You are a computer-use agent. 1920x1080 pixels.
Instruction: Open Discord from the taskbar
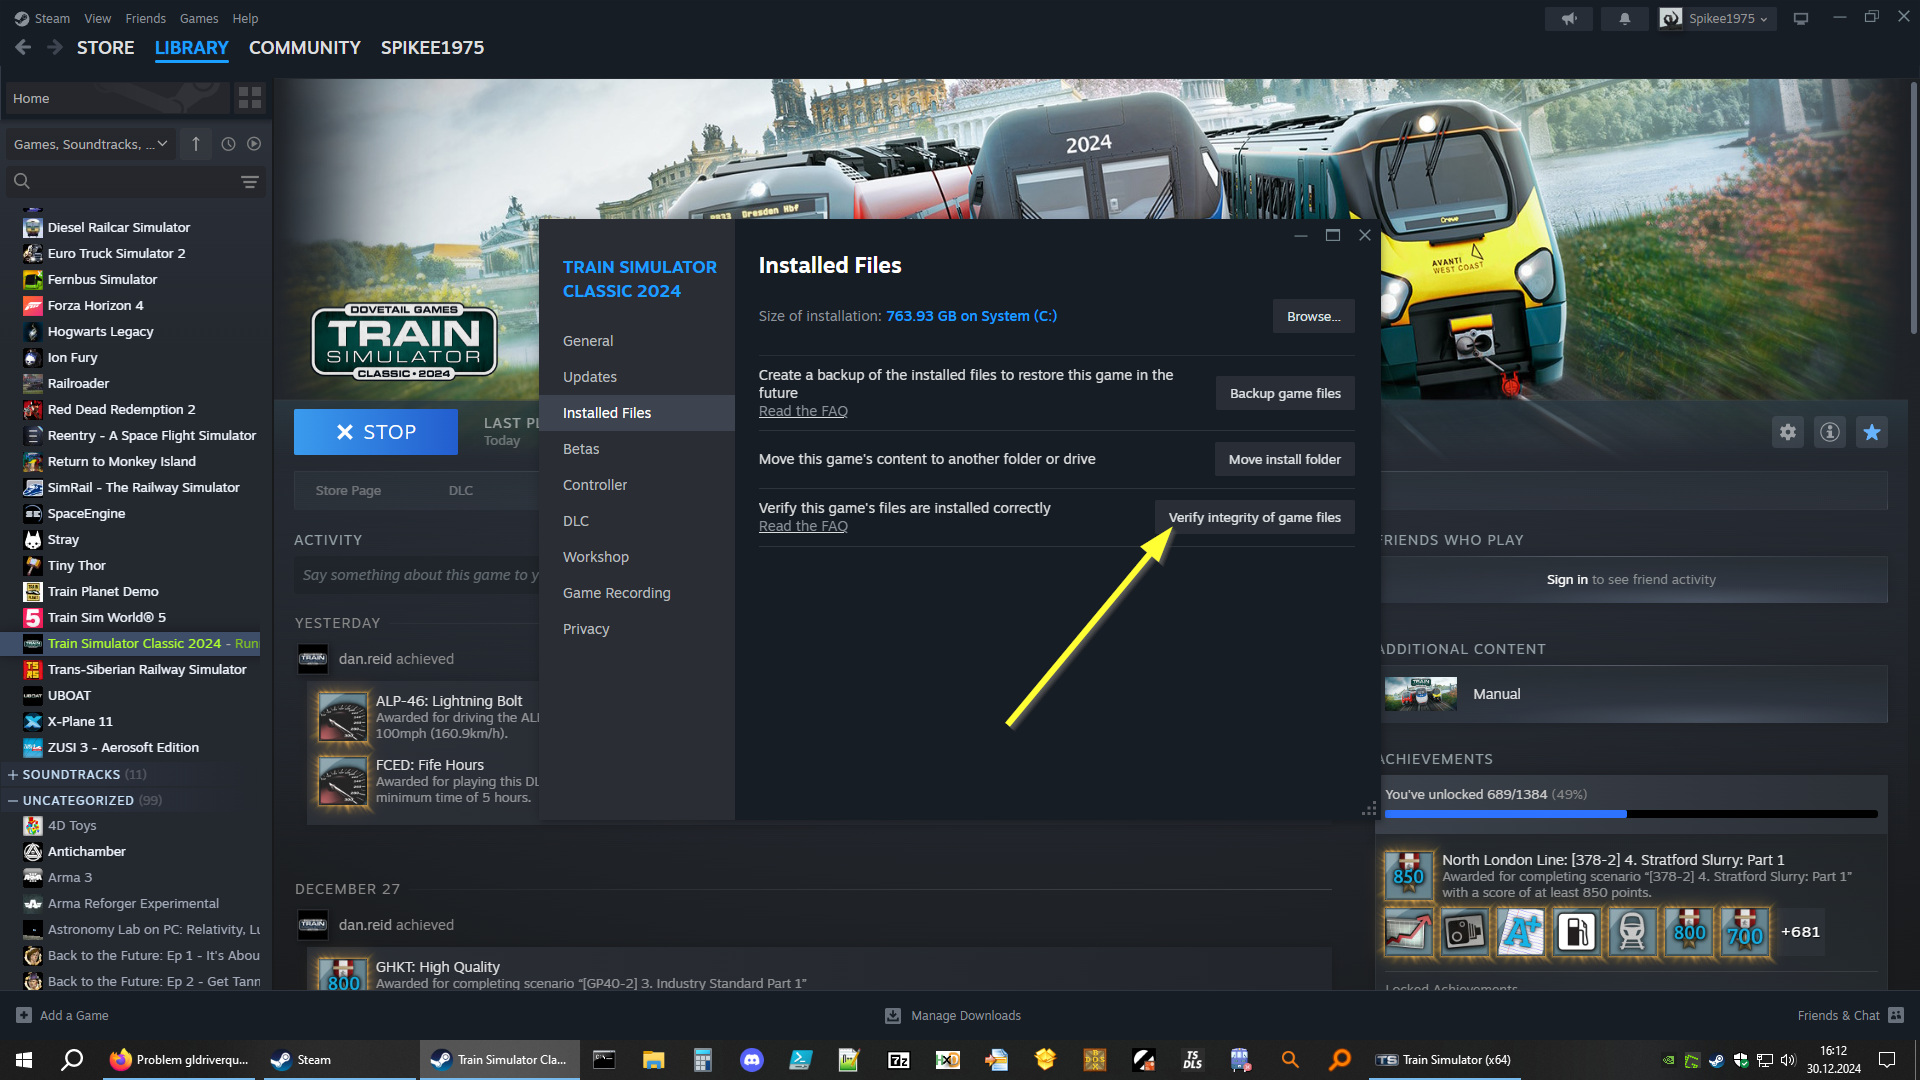click(x=751, y=1060)
